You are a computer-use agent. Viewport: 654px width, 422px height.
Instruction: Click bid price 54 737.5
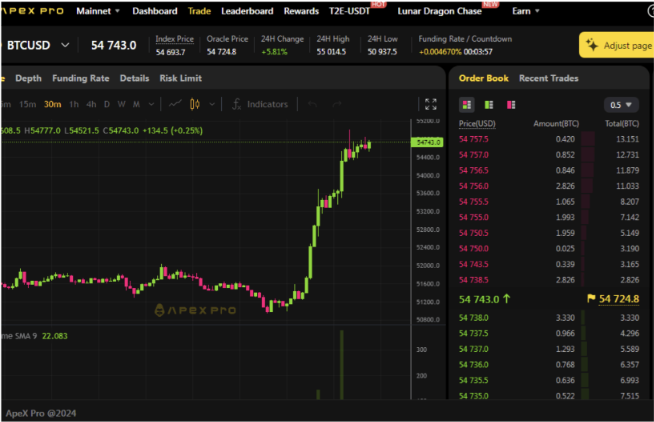pos(473,333)
